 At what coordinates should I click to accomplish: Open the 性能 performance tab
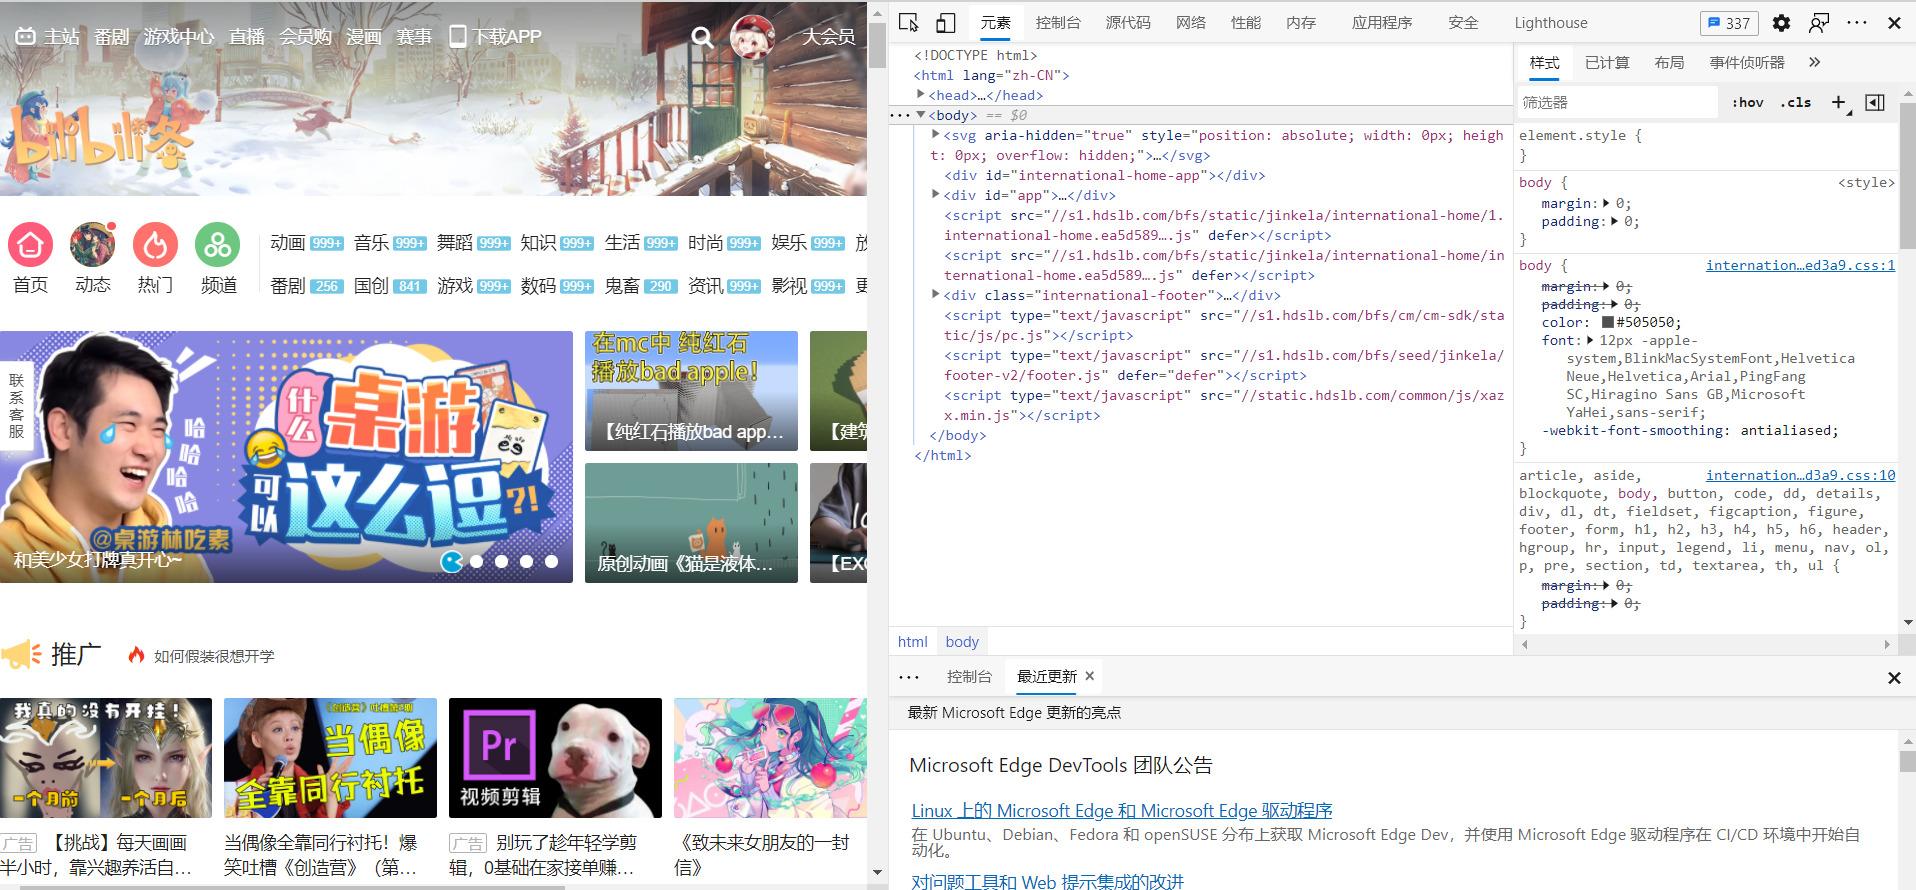pyautogui.click(x=1246, y=22)
